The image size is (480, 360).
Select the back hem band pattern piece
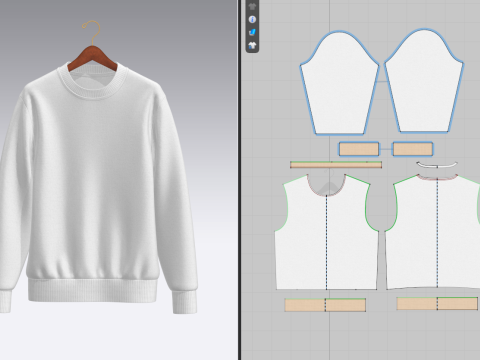pyautogui.click(x=437, y=304)
